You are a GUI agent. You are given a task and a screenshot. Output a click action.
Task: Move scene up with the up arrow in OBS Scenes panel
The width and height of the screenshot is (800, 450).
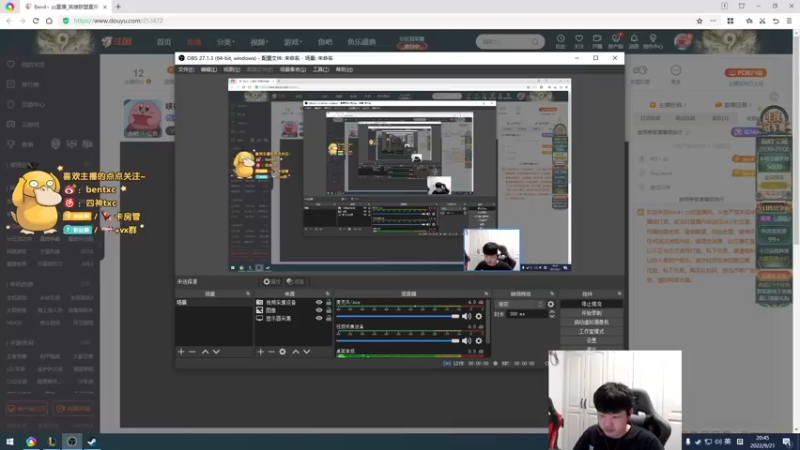(x=205, y=352)
